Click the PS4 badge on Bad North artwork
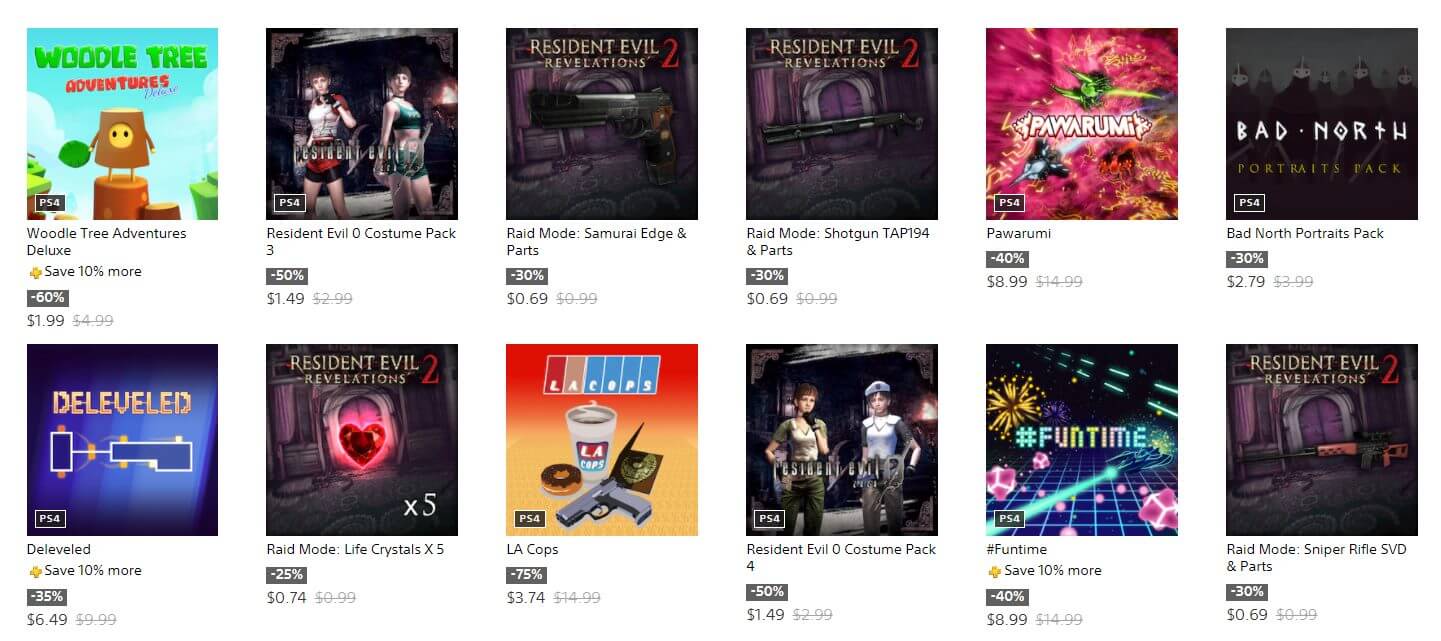Viewport: 1441px width, 641px height. (x=1249, y=203)
